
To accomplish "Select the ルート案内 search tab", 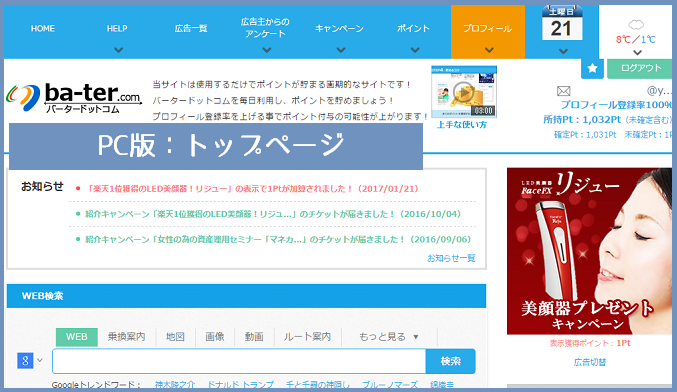I will point(307,337).
